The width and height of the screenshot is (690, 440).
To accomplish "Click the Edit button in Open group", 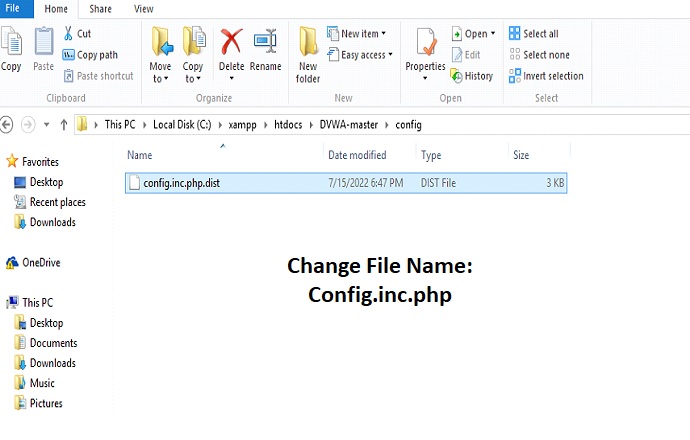I will pos(466,55).
